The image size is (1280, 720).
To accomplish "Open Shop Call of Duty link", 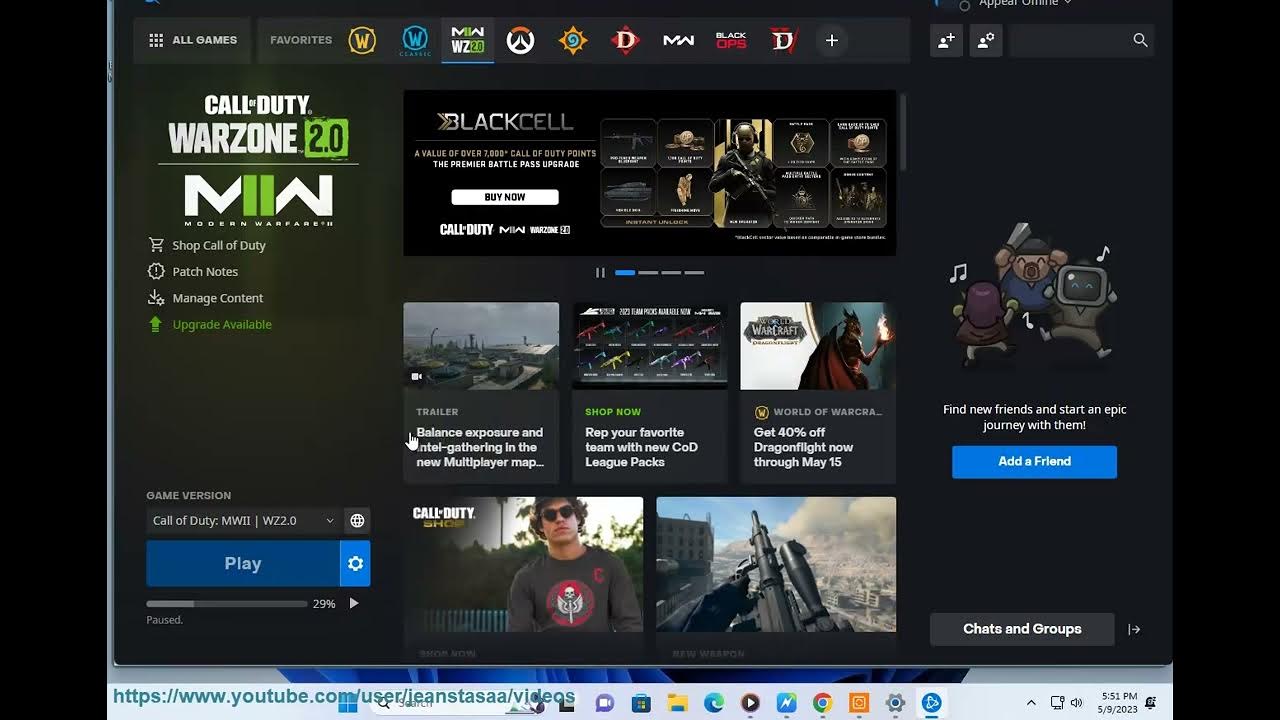I will (x=207, y=245).
